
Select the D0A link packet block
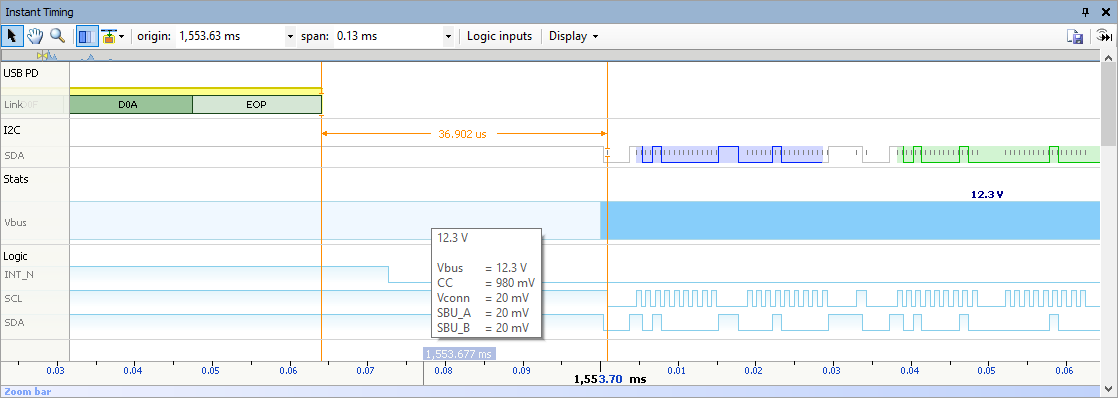[x=131, y=105]
